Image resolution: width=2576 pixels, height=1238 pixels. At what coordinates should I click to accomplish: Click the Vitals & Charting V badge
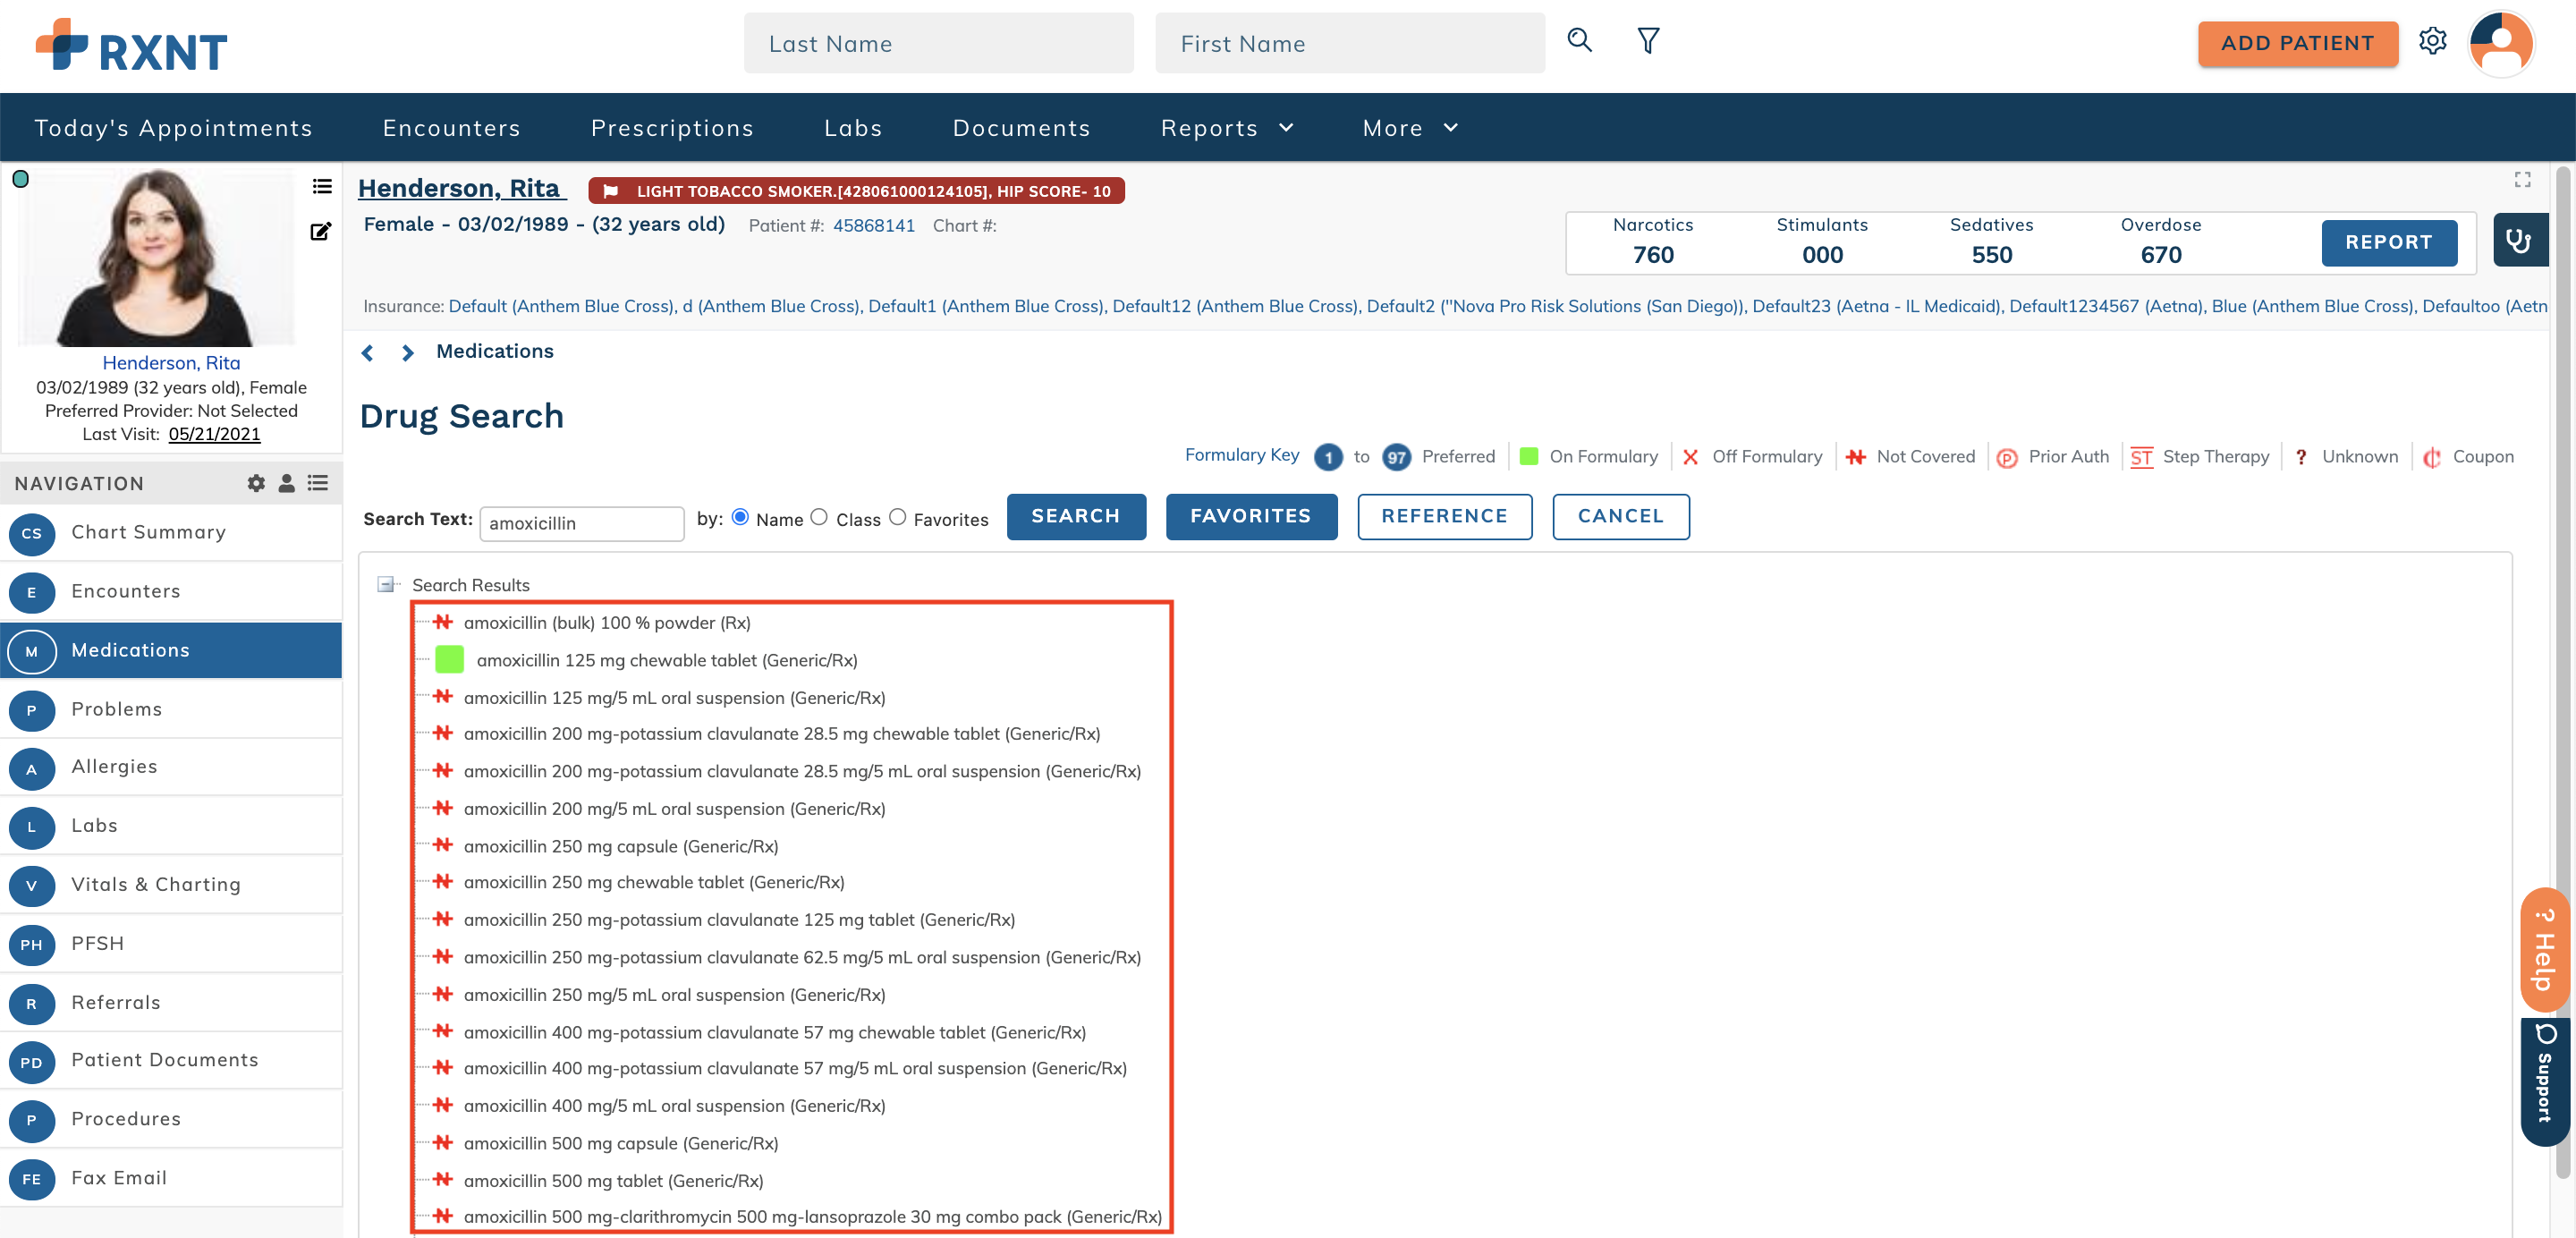(32, 886)
